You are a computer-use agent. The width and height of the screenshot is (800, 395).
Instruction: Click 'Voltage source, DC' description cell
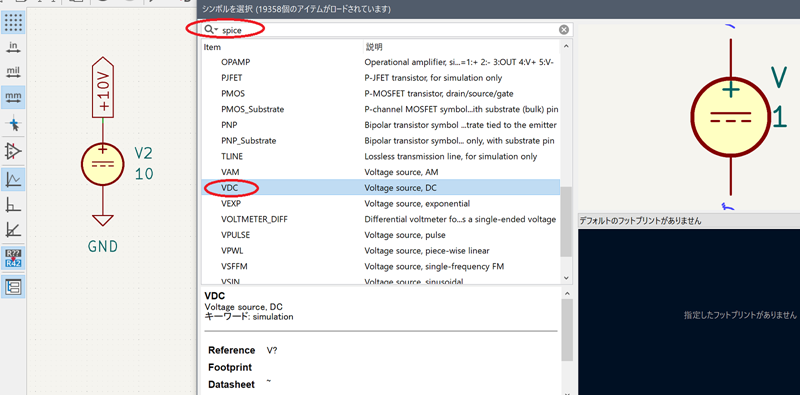click(401, 188)
